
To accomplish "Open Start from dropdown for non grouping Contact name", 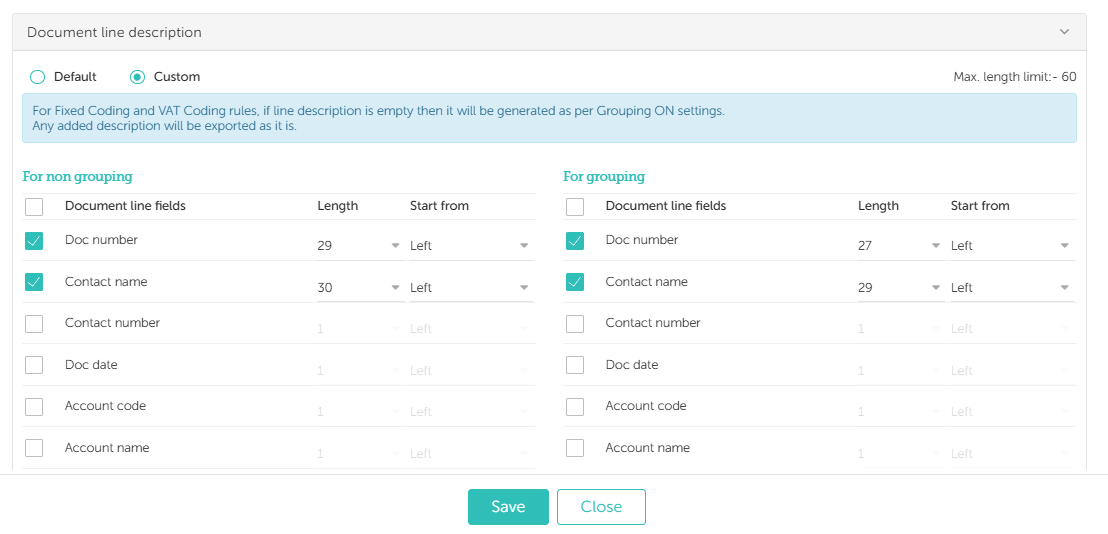I will pyautogui.click(x=469, y=288).
